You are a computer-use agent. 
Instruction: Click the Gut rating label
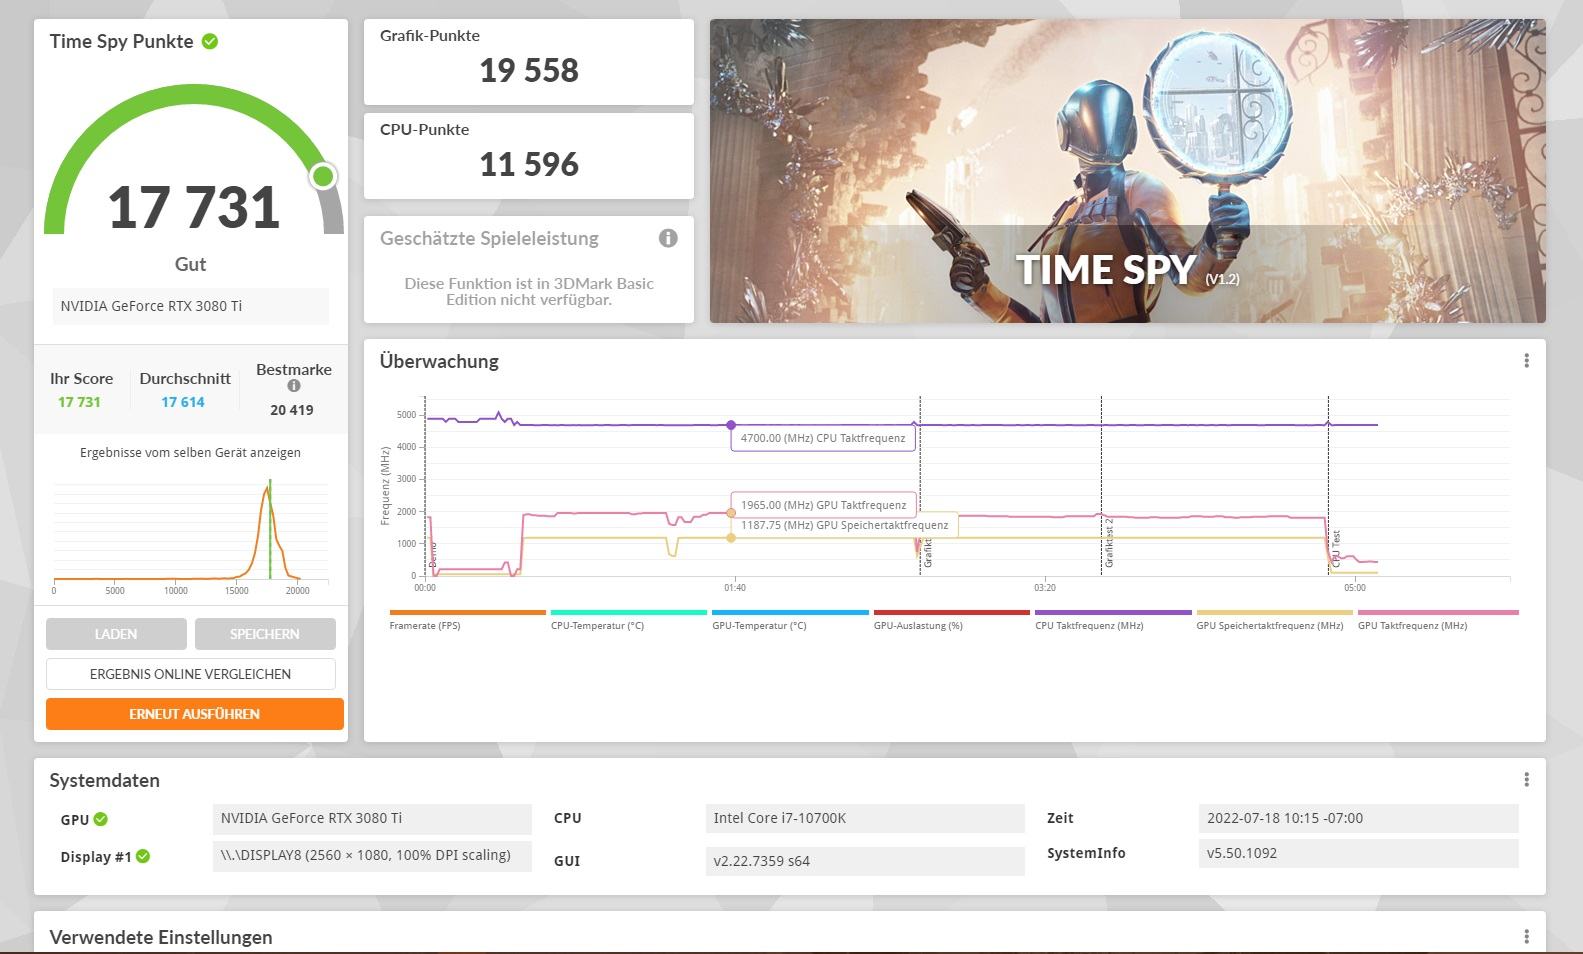point(190,264)
